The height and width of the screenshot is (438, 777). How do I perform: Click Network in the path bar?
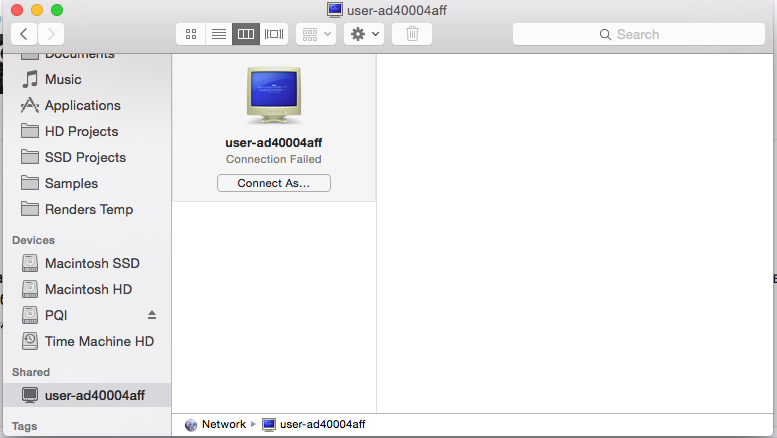coord(223,424)
